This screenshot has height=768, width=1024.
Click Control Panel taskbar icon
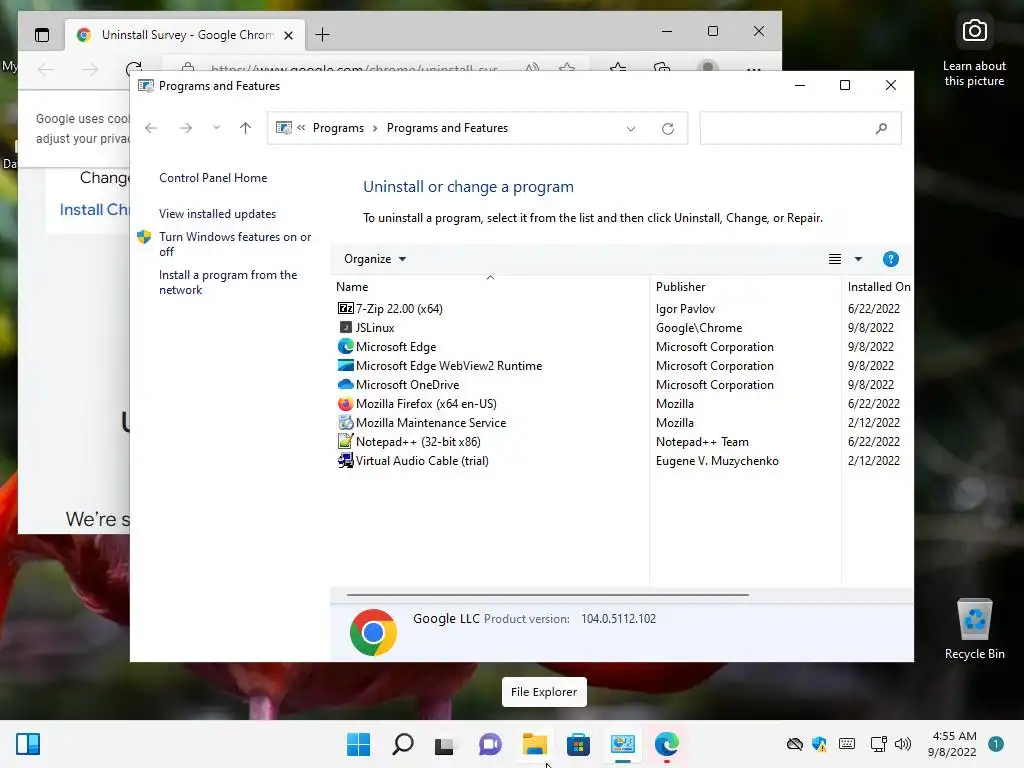[x=622, y=744]
